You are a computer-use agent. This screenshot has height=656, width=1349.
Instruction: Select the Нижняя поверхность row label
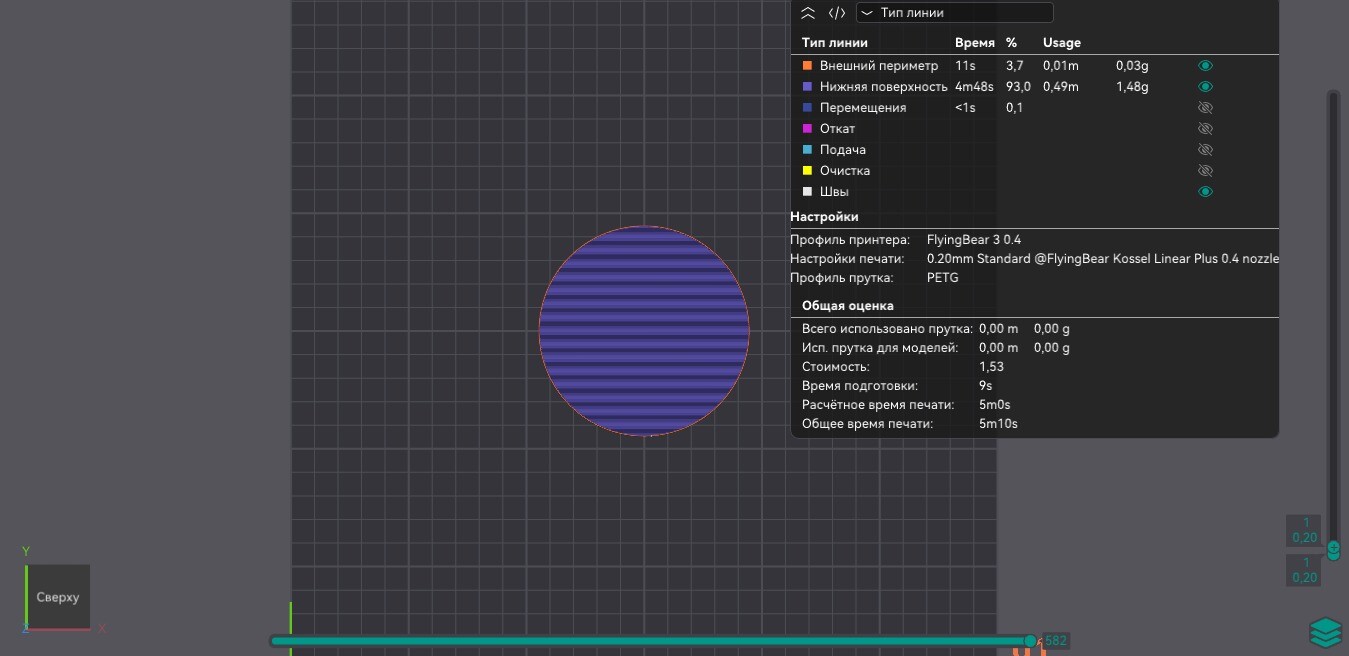pyautogui.click(x=883, y=87)
